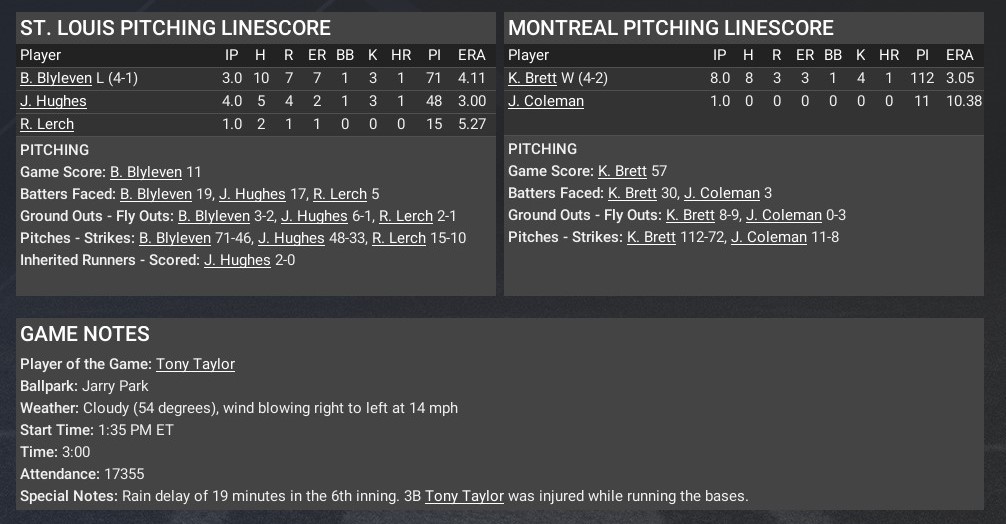The height and width of the screenshot is (524, 1006).
Task: Select J. Coleman in Montreal Batters Faced line
Action: (x=722, y=193)
